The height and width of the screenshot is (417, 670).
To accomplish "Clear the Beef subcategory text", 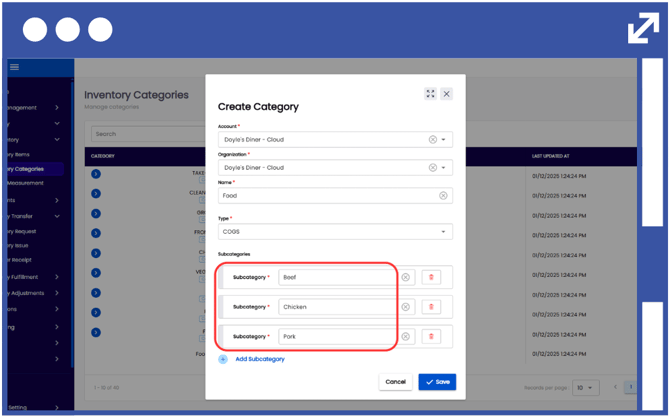I will 406,277.
